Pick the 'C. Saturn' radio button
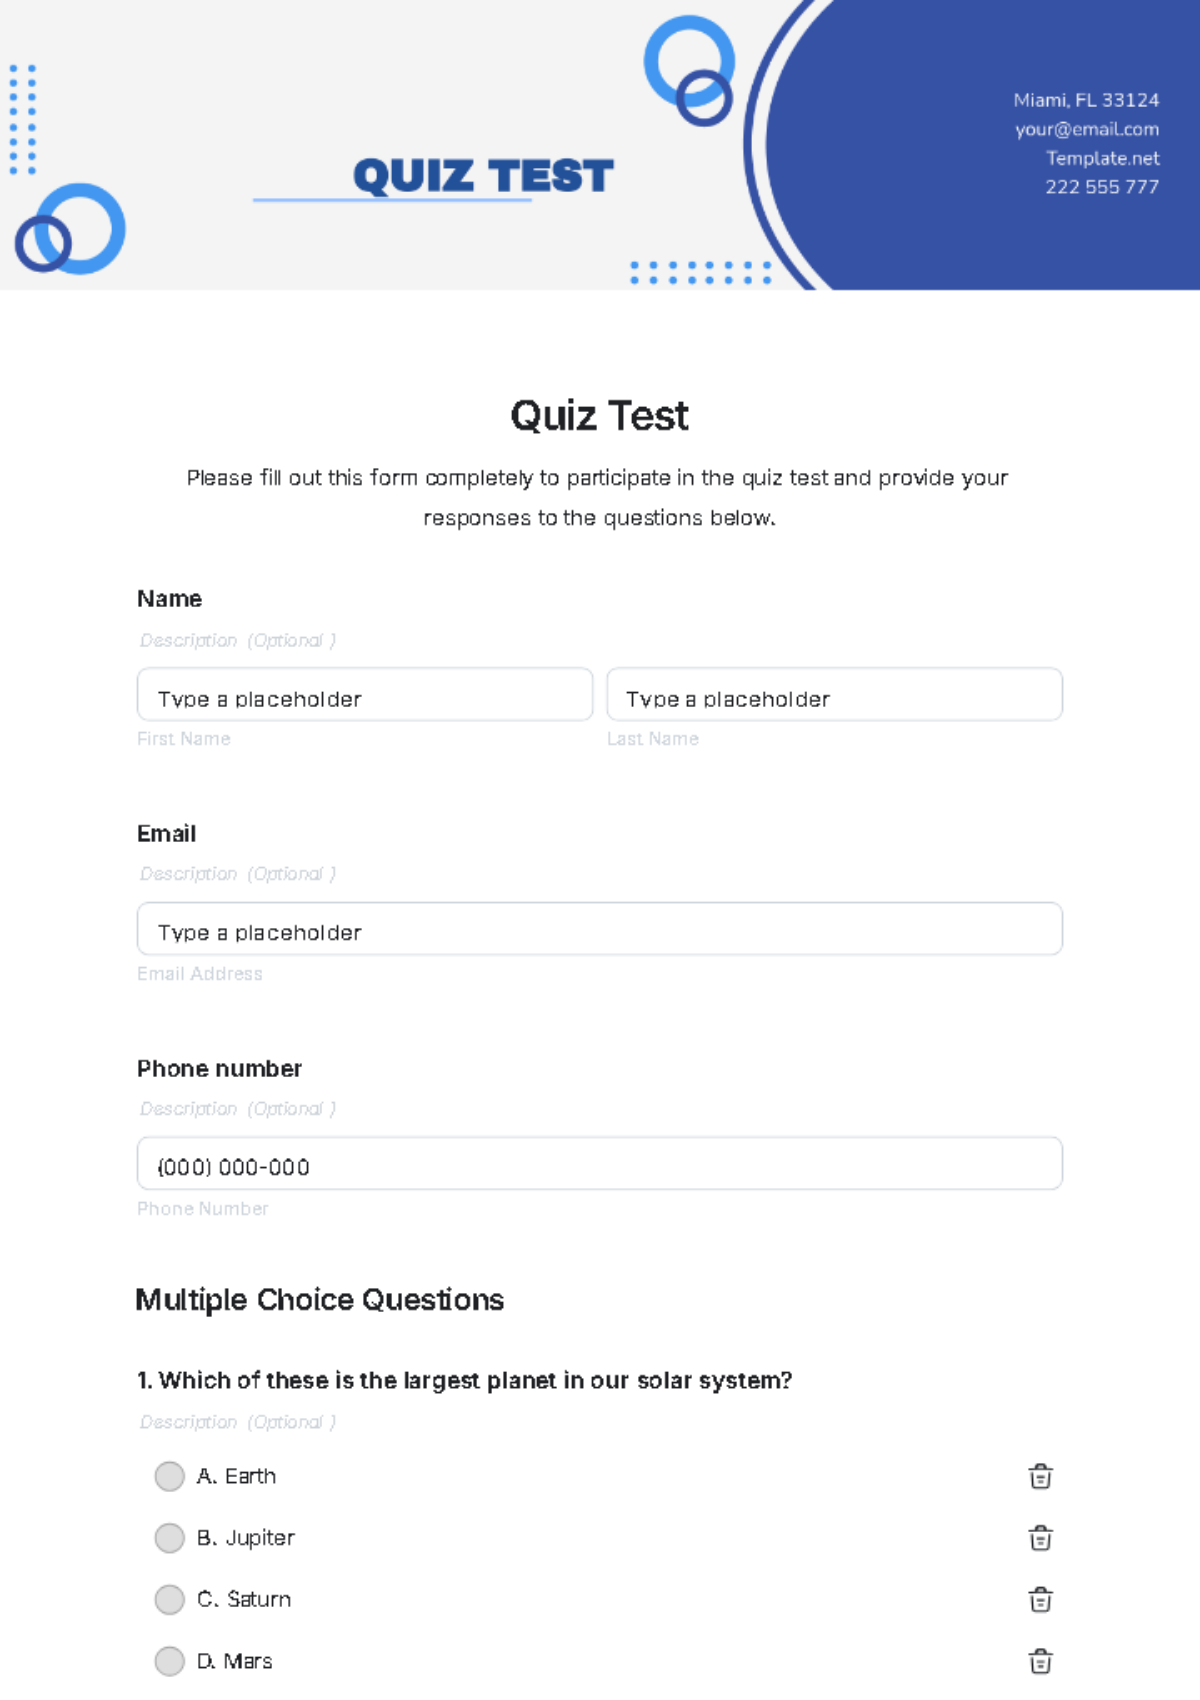The width and height of the screenshot is (1200, 1700). pyautogui.click(x=170, y=1600)
